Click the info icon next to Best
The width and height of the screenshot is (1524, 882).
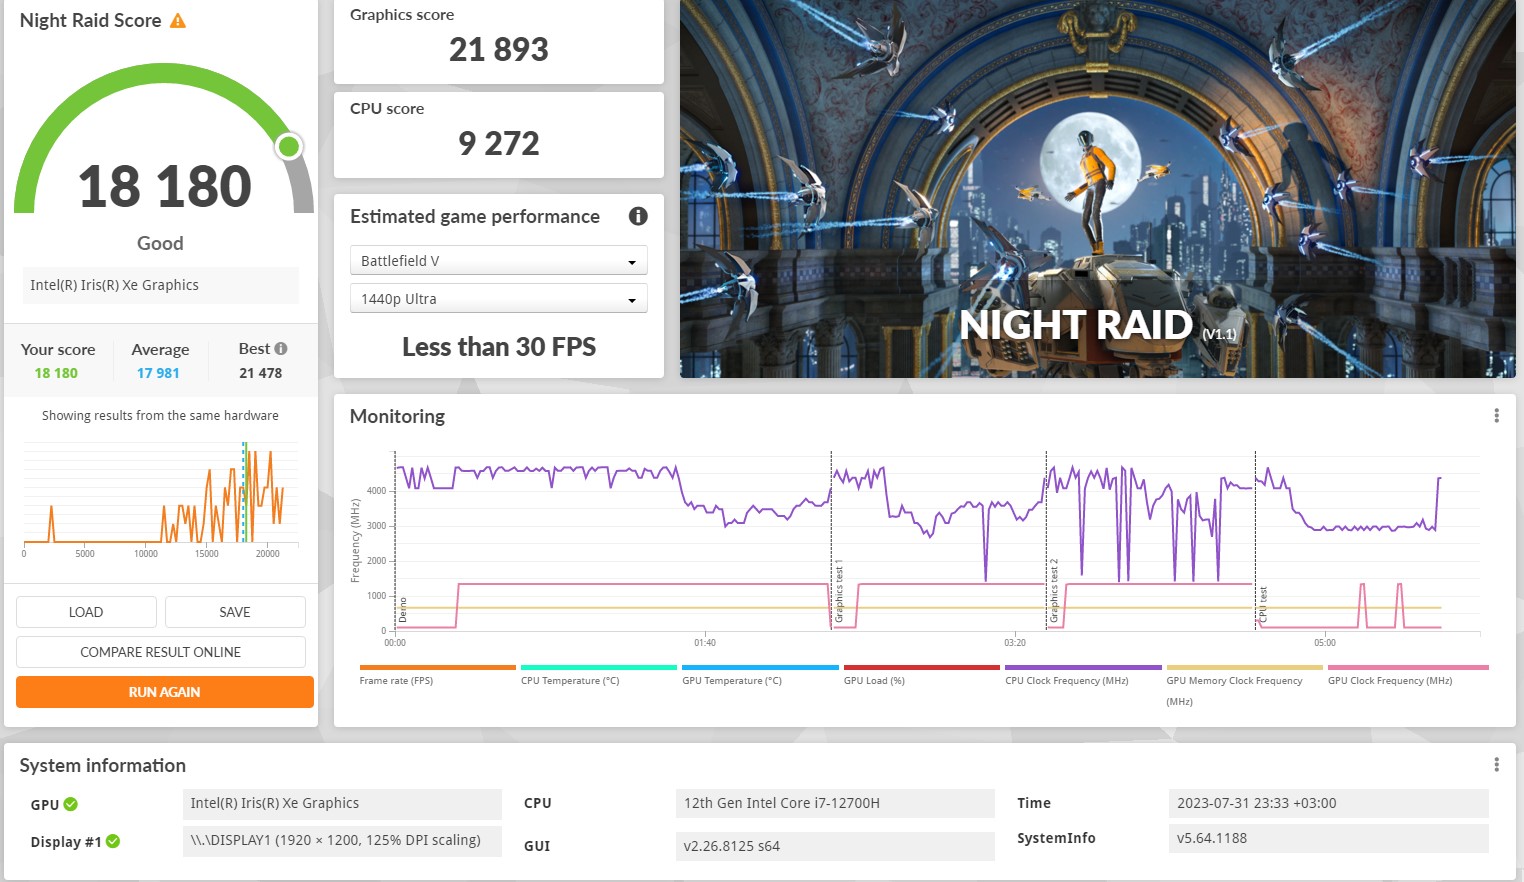281,349
